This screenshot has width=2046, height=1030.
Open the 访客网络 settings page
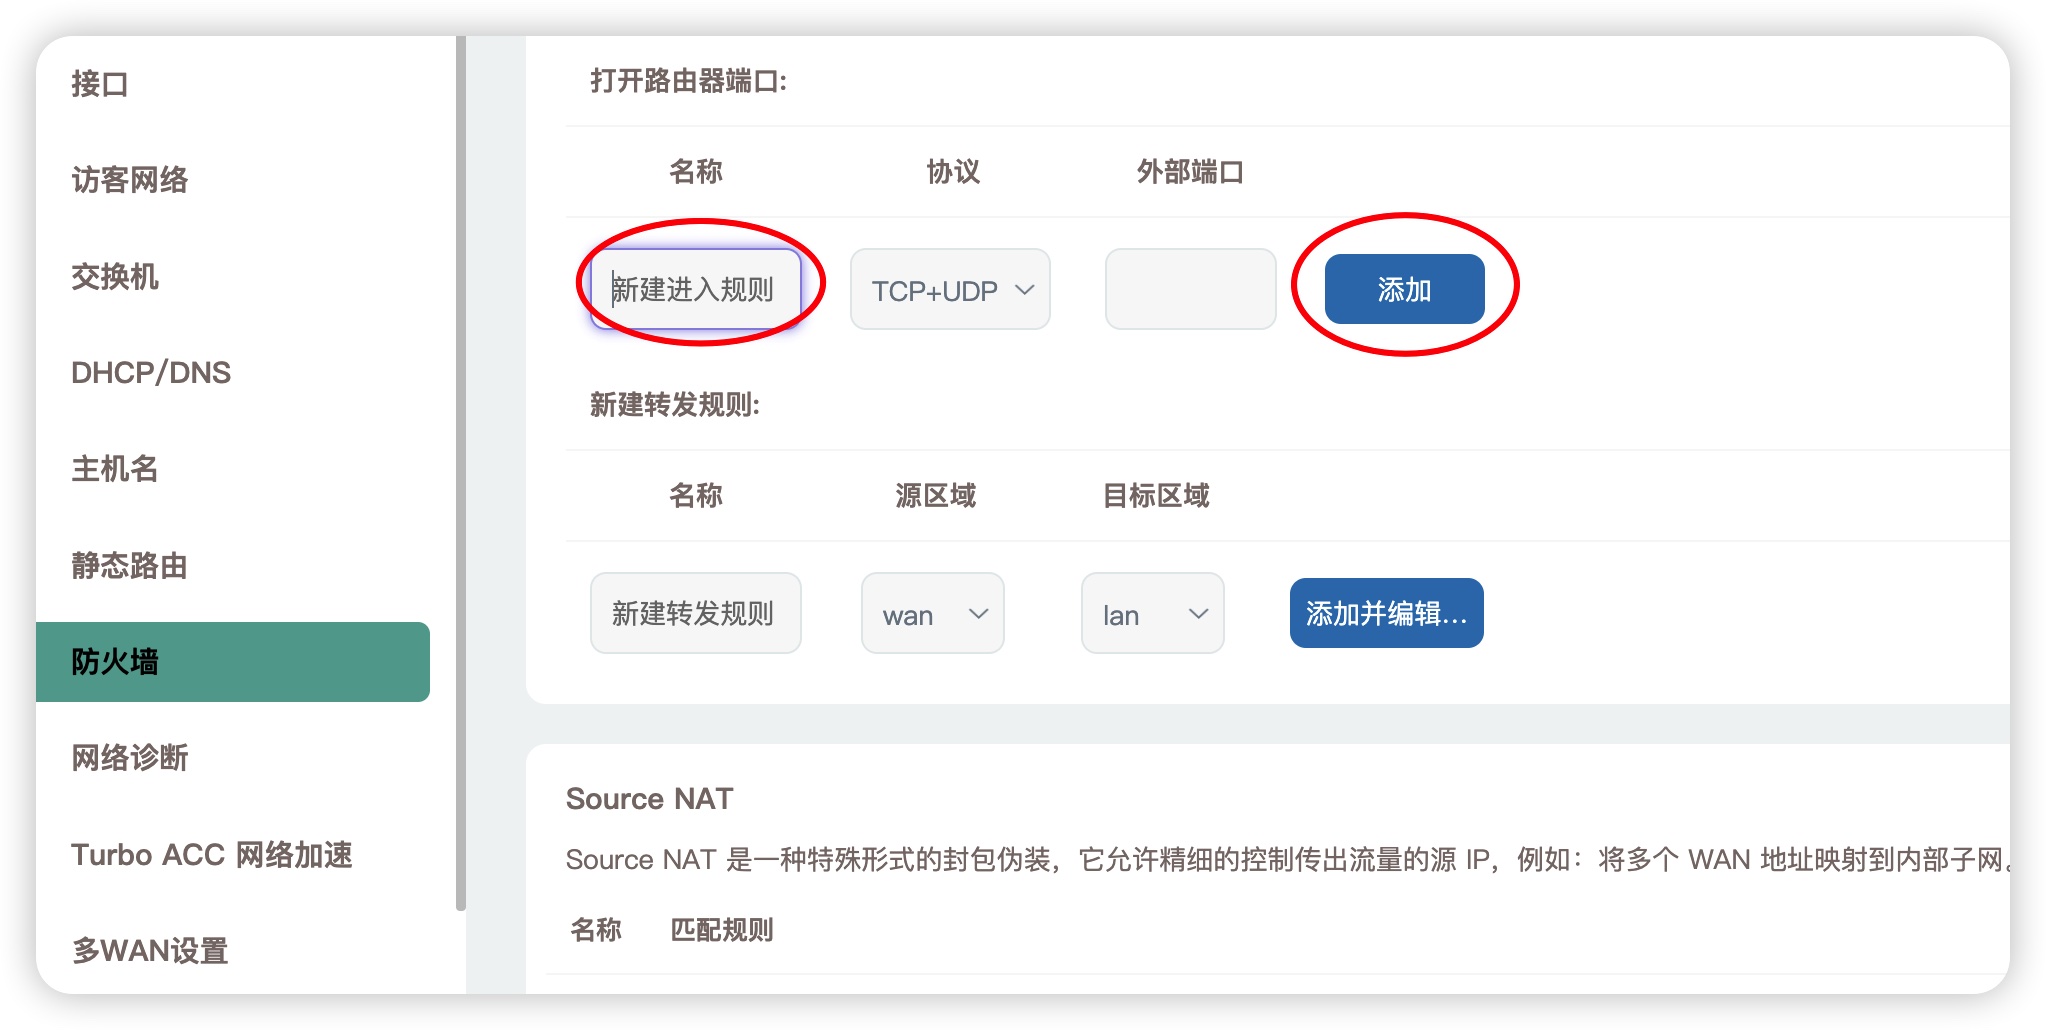(130, 181)
